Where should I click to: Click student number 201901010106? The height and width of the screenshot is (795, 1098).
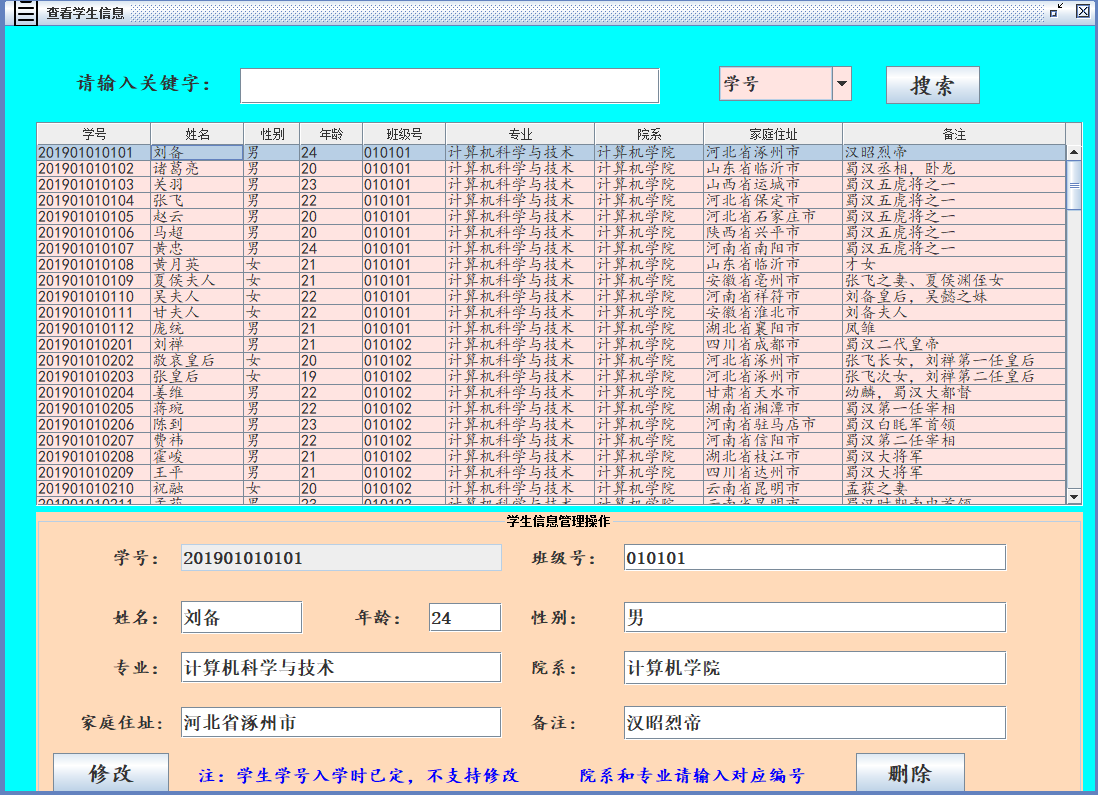coord(94,233)
